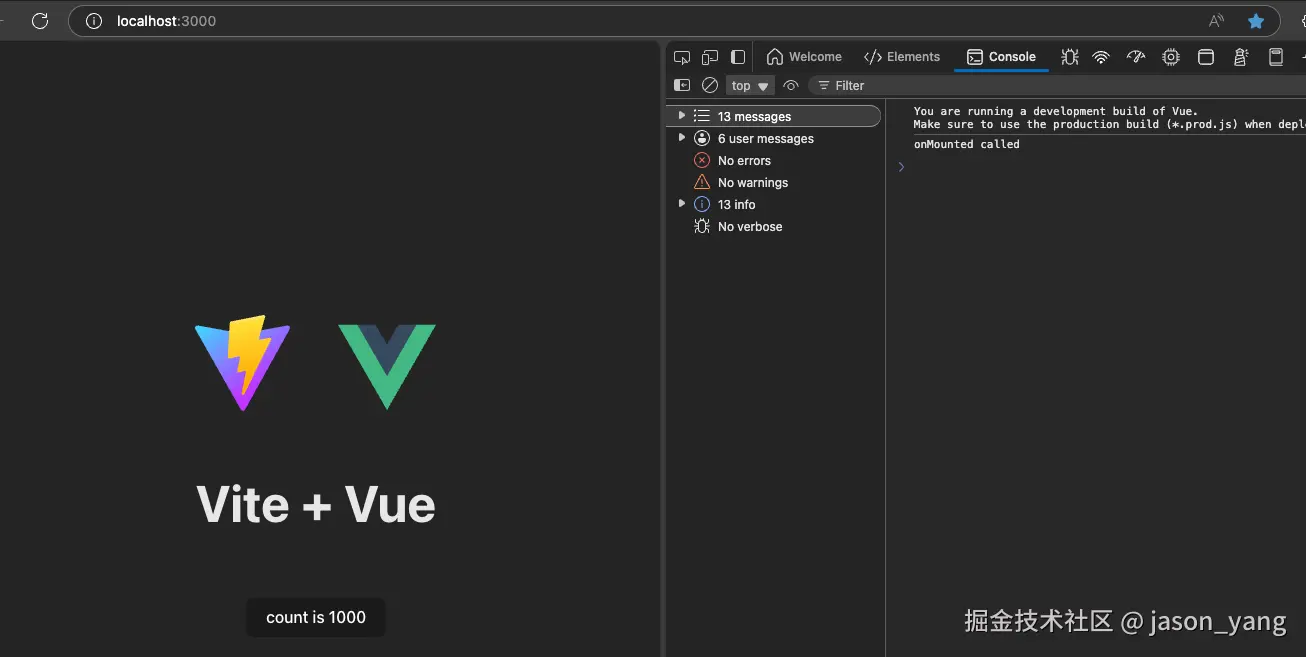Click the warning triangle icon
The image size is (1306, 657).
702,182
